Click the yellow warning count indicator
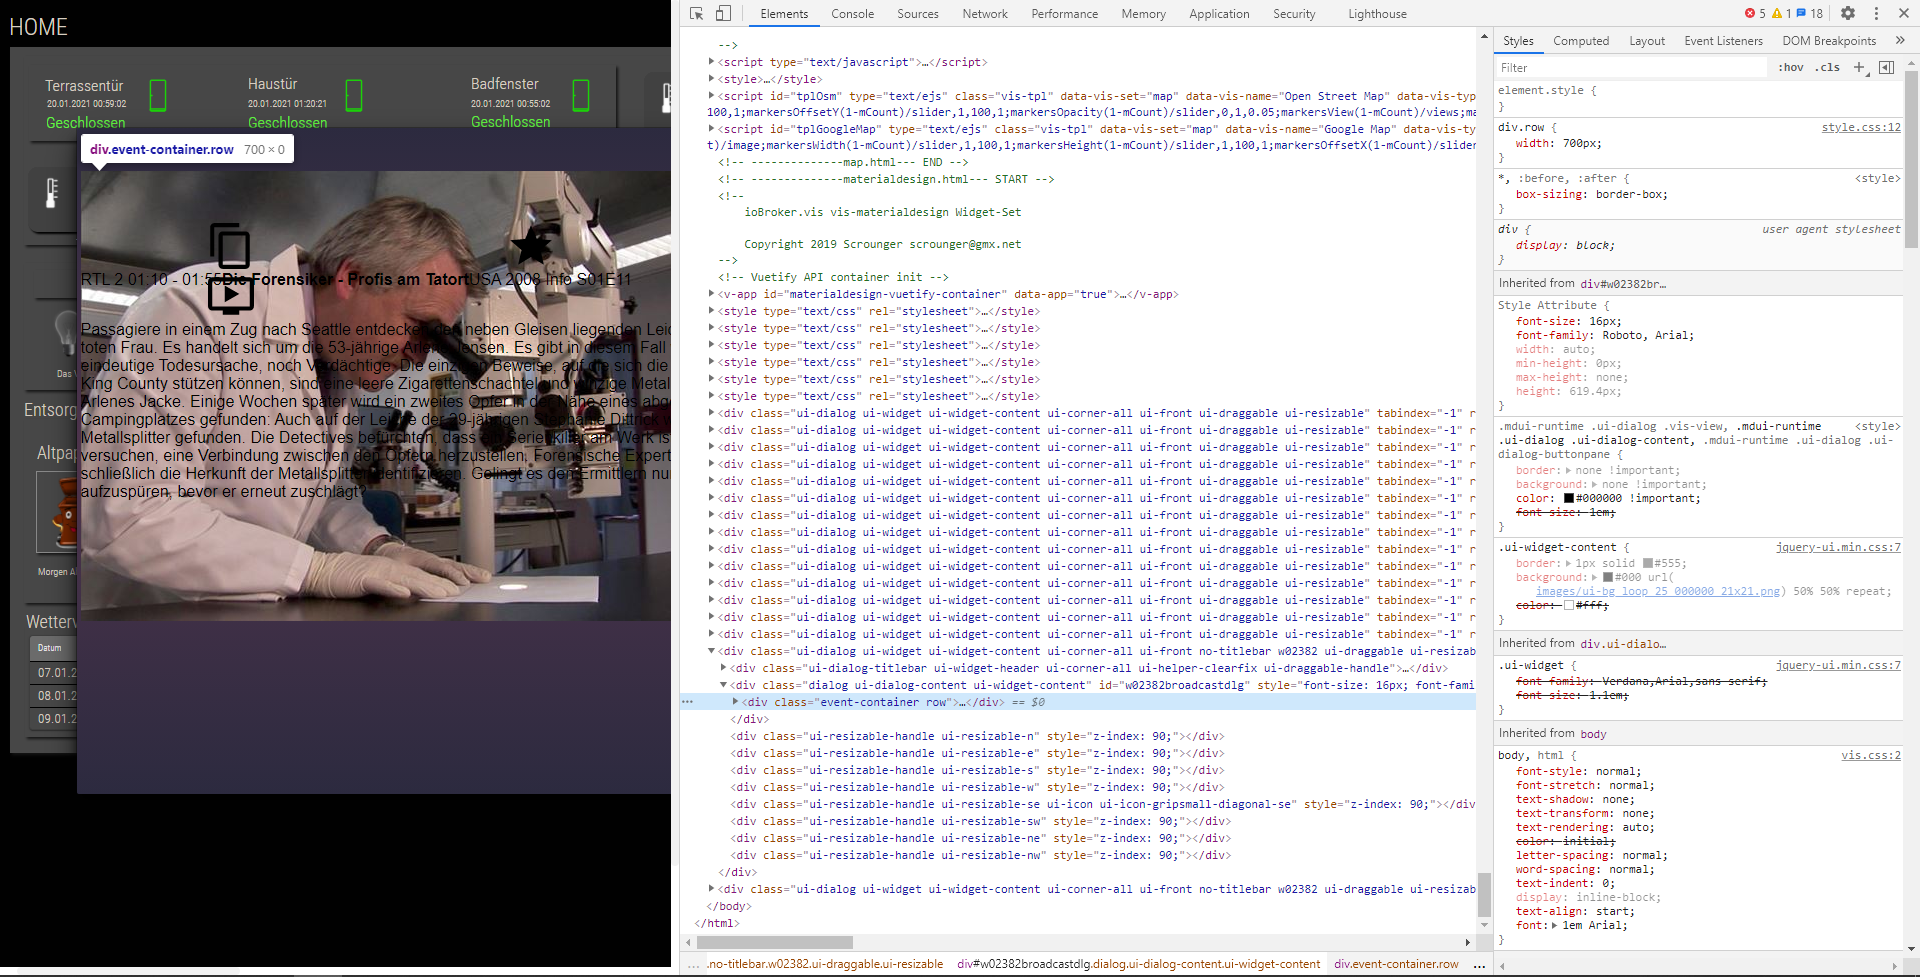1920x977 pixels. pyautogui.click(x=1781, y=13)
